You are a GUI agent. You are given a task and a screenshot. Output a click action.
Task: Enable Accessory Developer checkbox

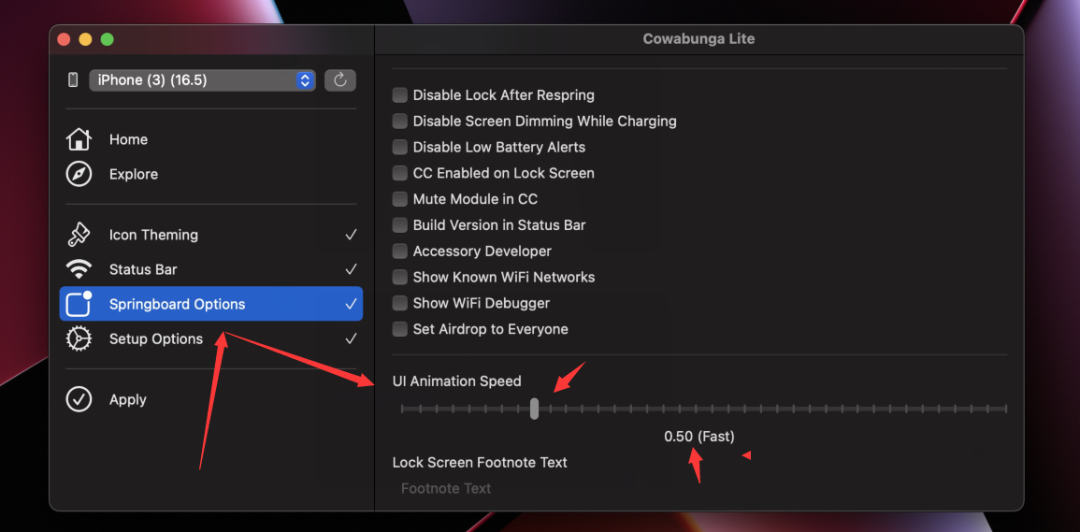tap(400, 252)
